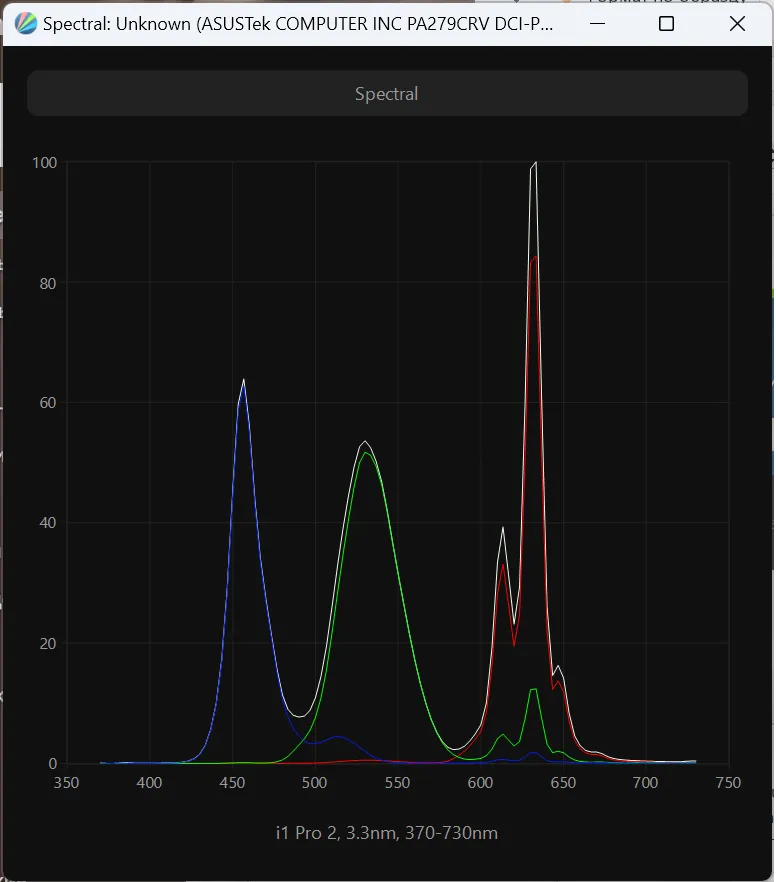Click the small green bump under red peak
This screenshot has width=776, height=882.
[534, 688]
